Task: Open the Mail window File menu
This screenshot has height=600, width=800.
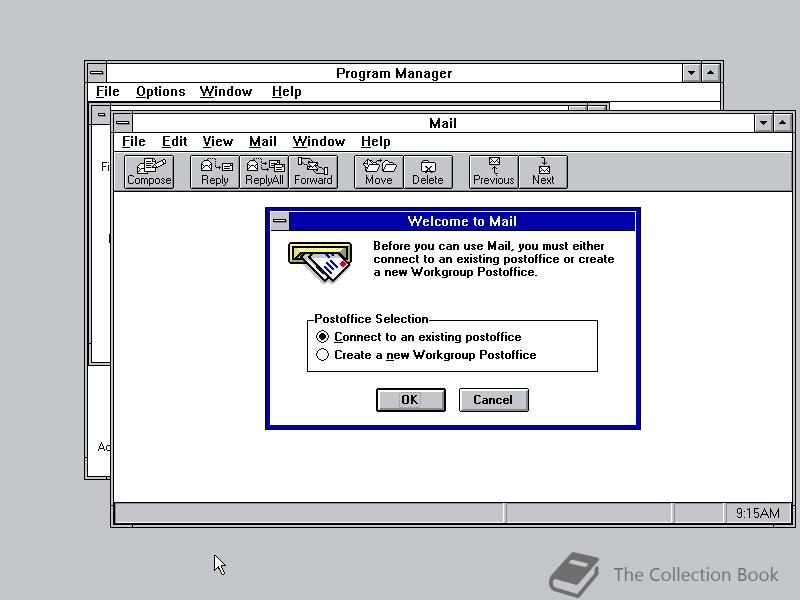Action: click(x=134, y=141)
